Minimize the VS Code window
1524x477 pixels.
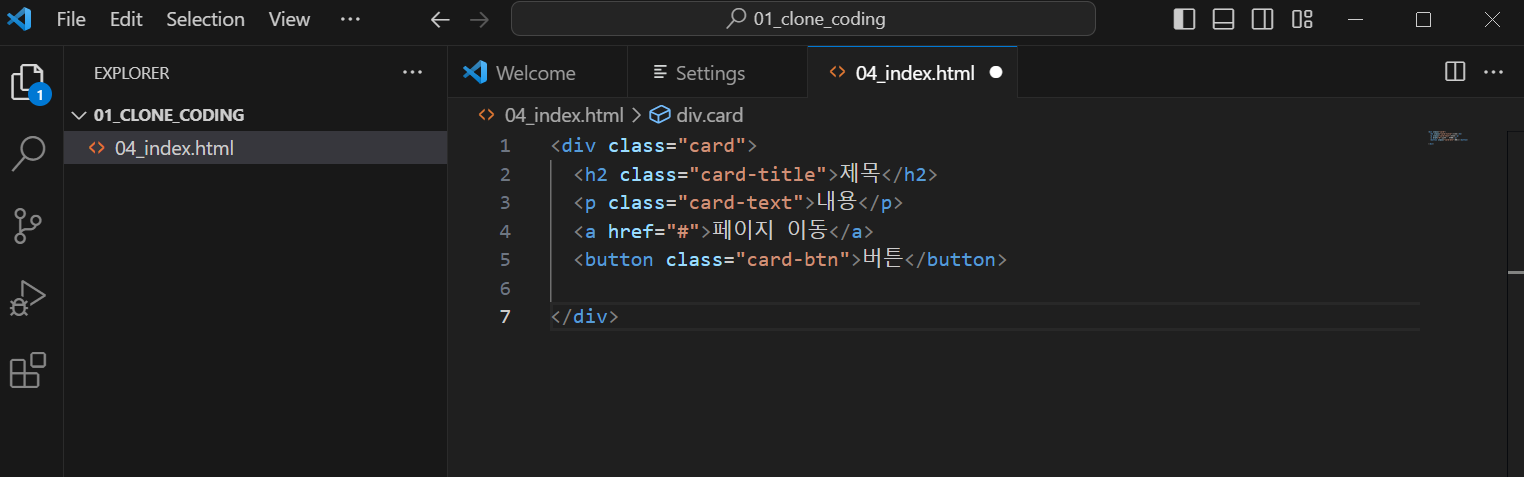[1355, 19]
